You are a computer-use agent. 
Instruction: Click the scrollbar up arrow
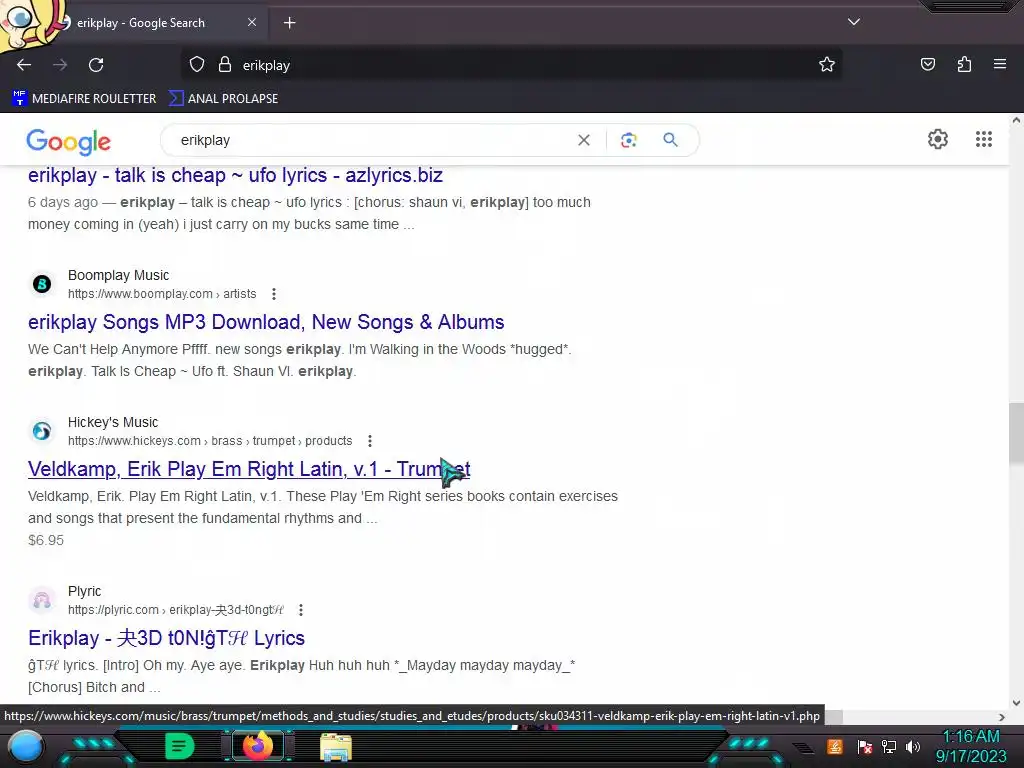(x=1016, y=120)
